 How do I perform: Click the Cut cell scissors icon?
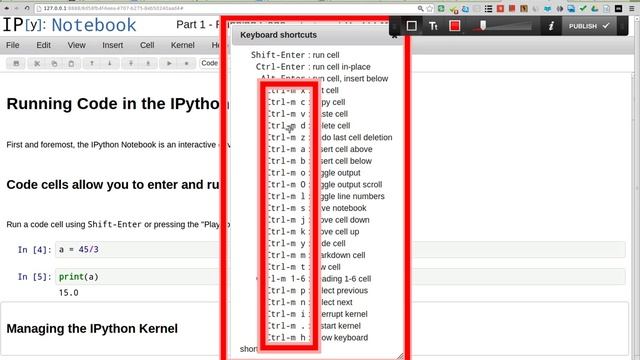pos(37,63)
